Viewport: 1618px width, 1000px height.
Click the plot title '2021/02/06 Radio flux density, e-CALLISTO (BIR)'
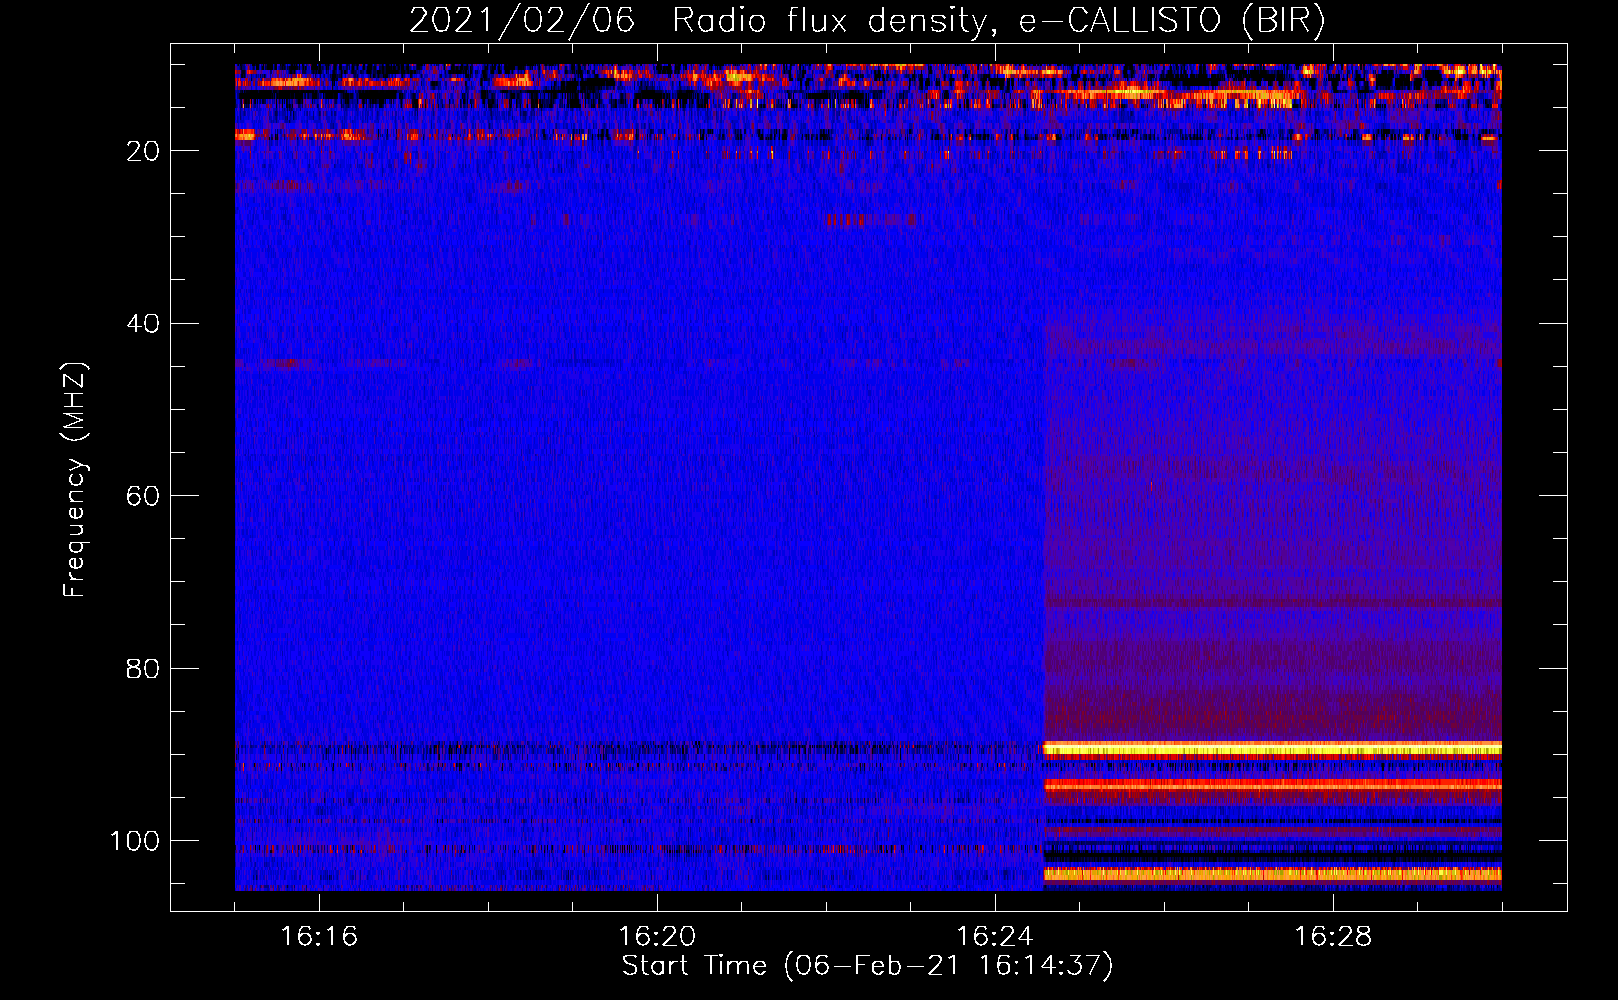point(867,21)
